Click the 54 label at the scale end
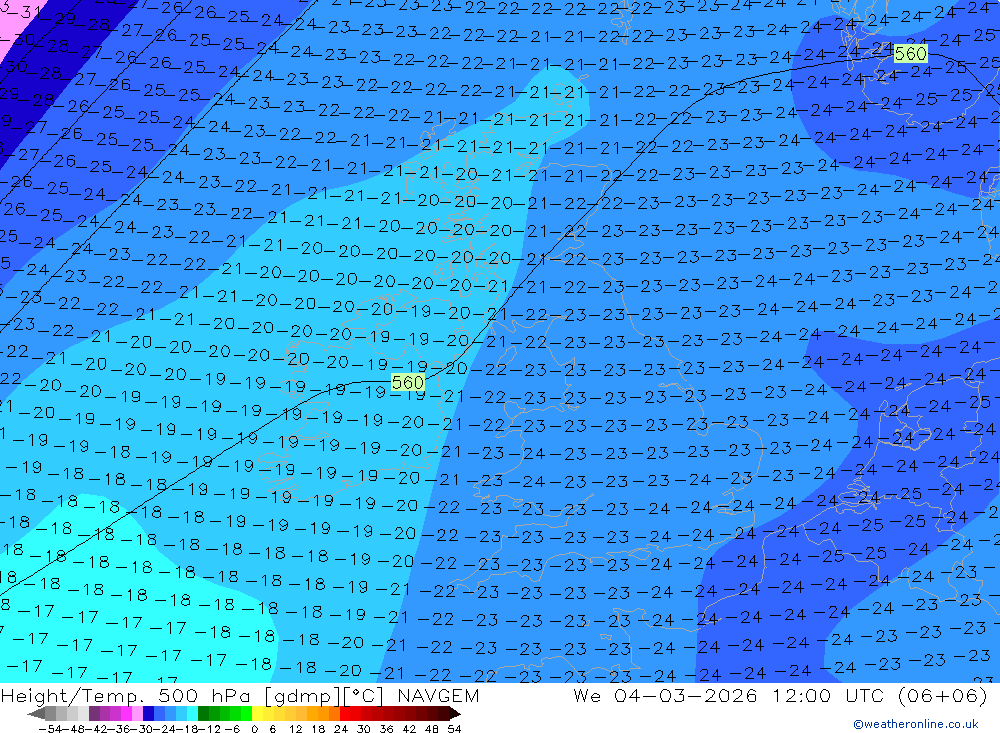Screen dimensions: 1000x733 [x=454, y=729]
